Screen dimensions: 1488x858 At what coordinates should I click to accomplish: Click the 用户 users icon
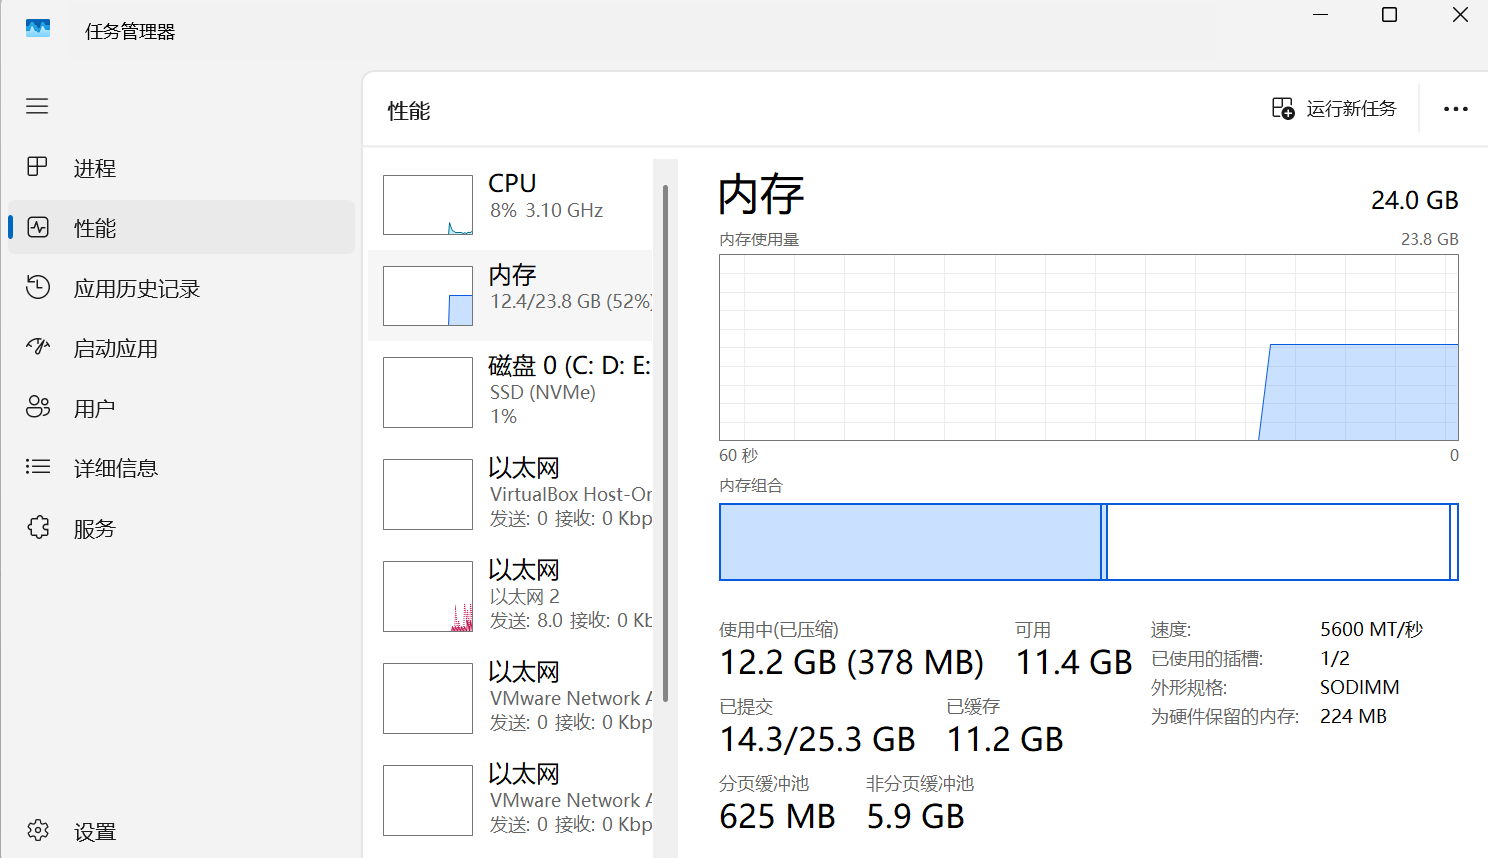pos(37,407)
